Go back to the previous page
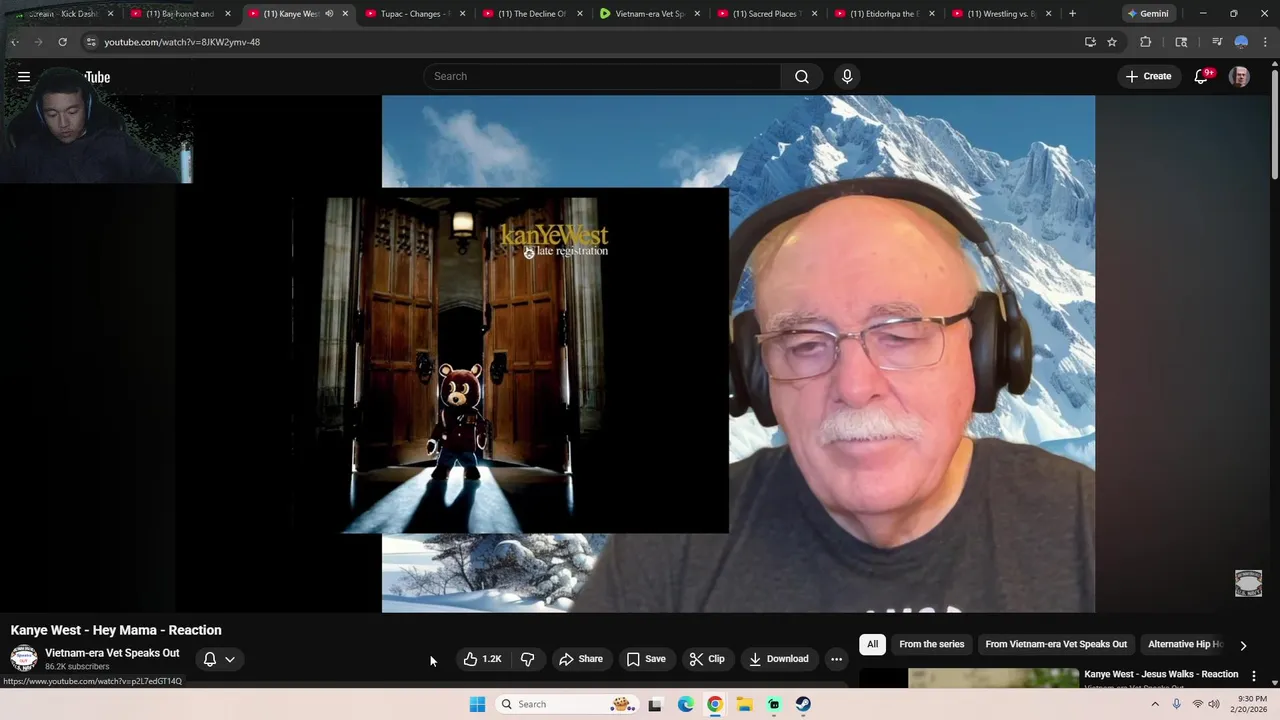1280x720 pixels. (x=14, y=42)
